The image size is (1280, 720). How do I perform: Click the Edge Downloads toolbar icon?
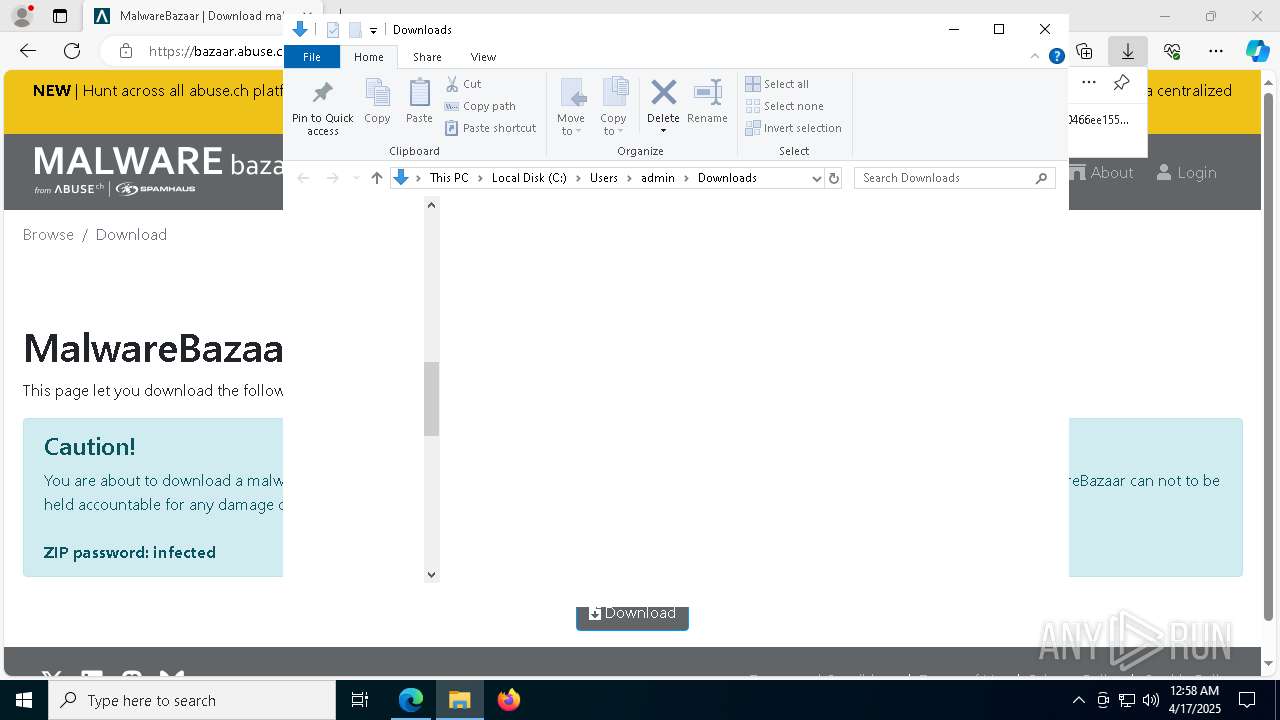[x=1128, y=51]
